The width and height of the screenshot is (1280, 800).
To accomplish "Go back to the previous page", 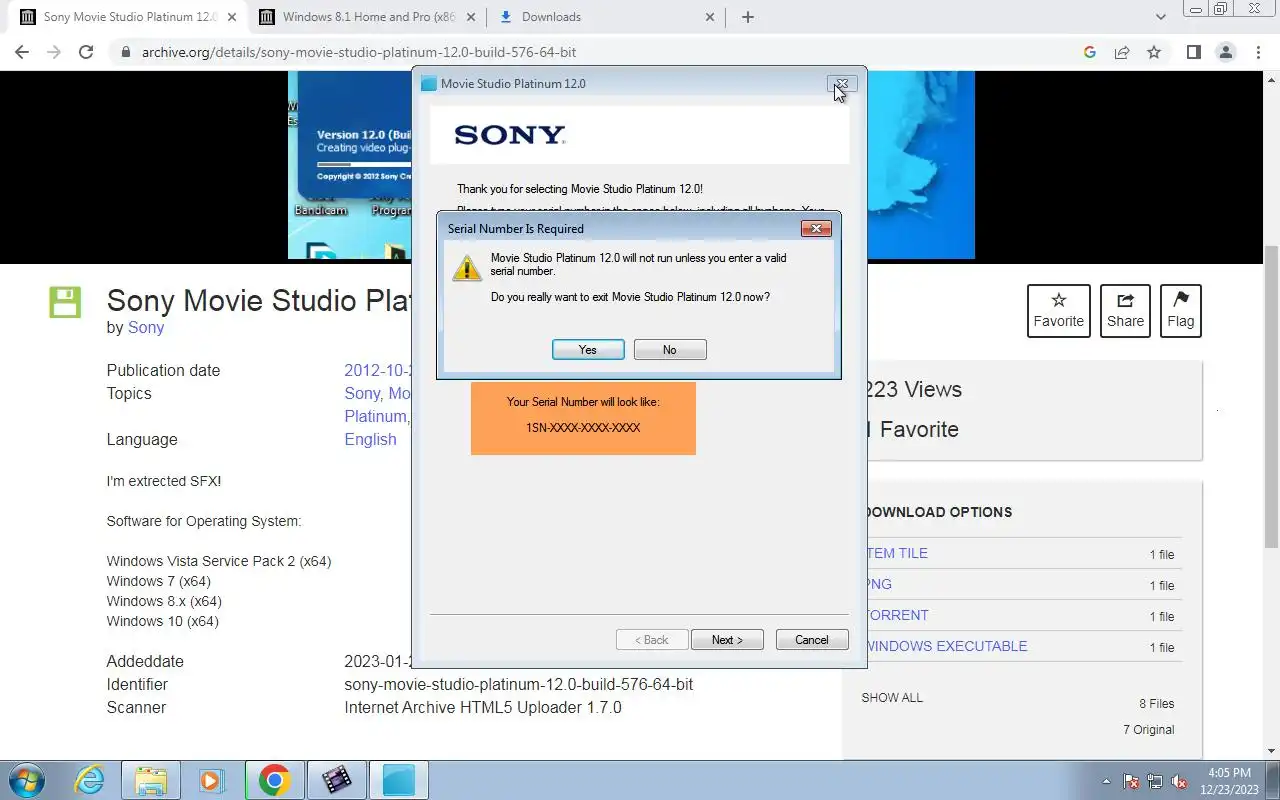I will pos(22,52).
